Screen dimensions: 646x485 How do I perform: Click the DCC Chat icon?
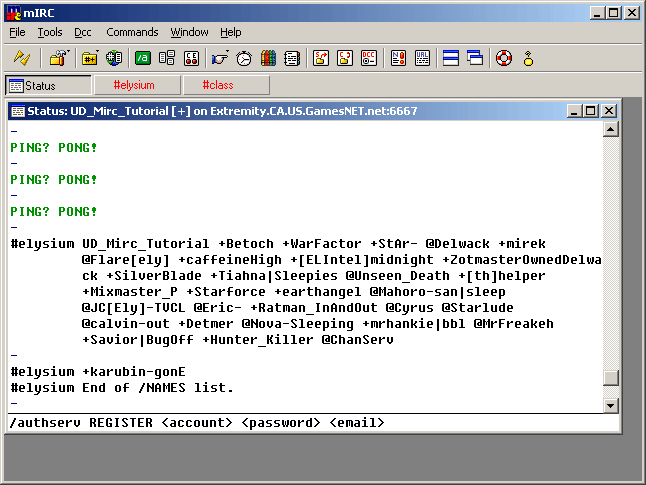coord(345,58)
